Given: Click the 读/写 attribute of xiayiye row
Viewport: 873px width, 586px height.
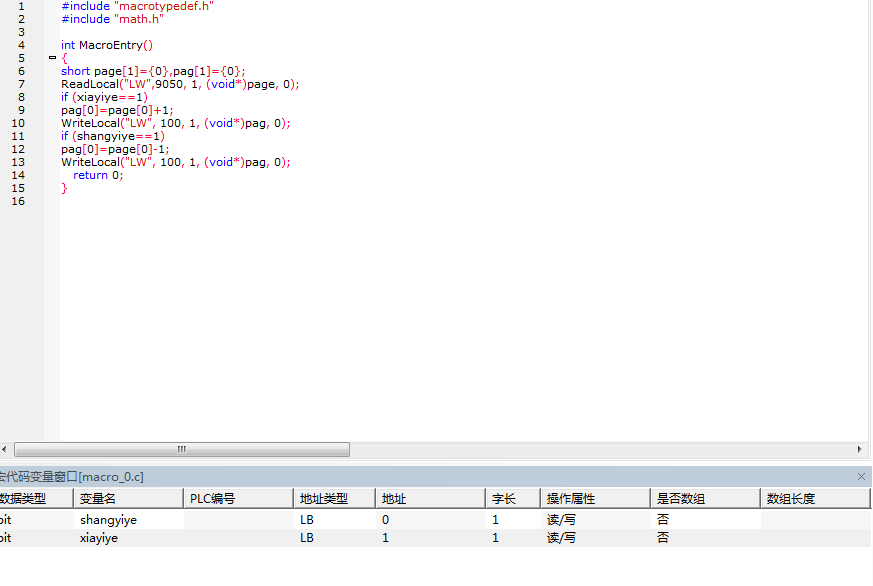Looking at the screenshot, I should pyautogui.click(x=561, y=538).
